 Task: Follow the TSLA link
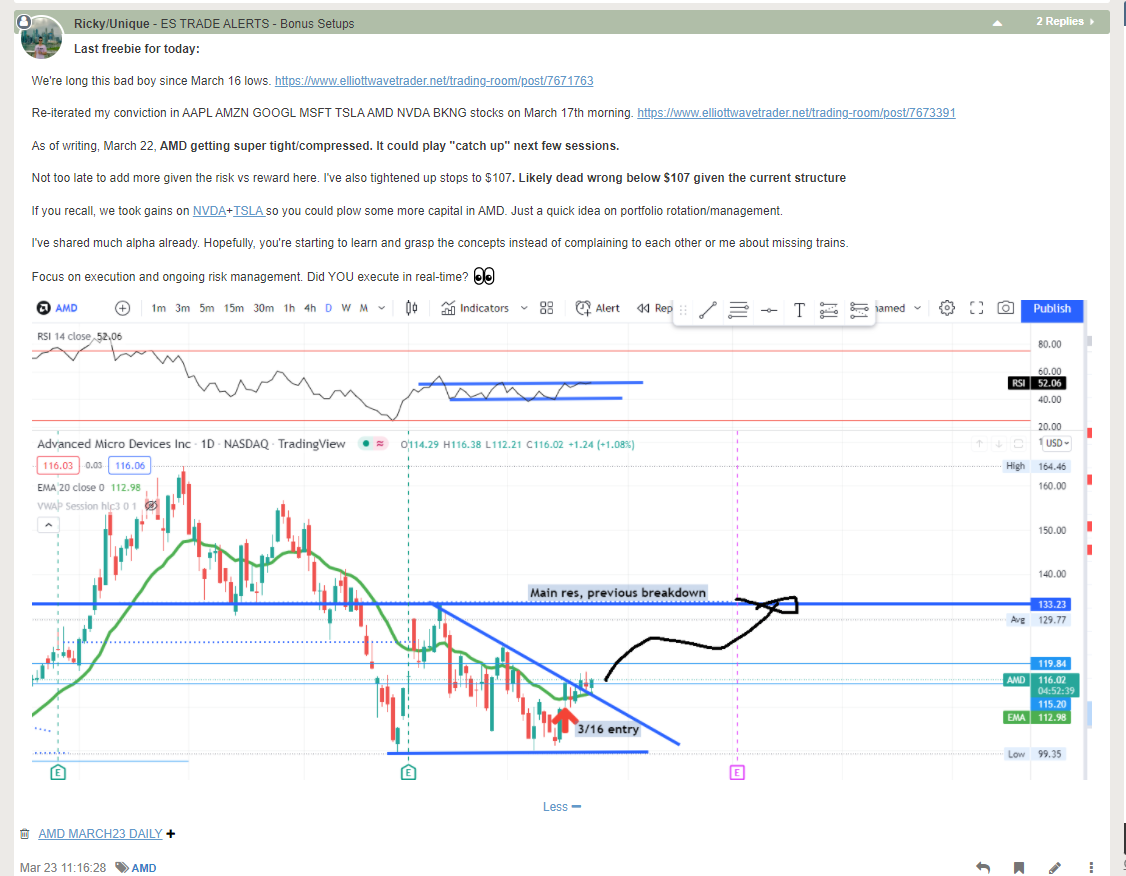tap(248, 210)
